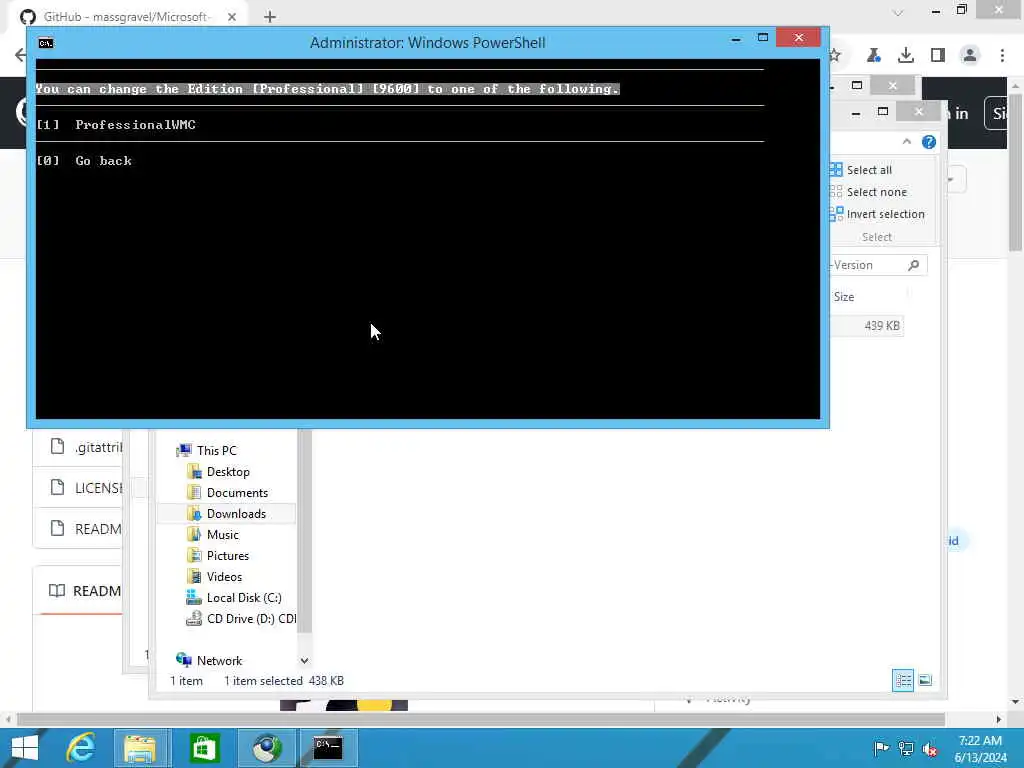The image size is (1024, 768).
Task: Switch Explorer to details view icon
Action: (x=903, y=680)
